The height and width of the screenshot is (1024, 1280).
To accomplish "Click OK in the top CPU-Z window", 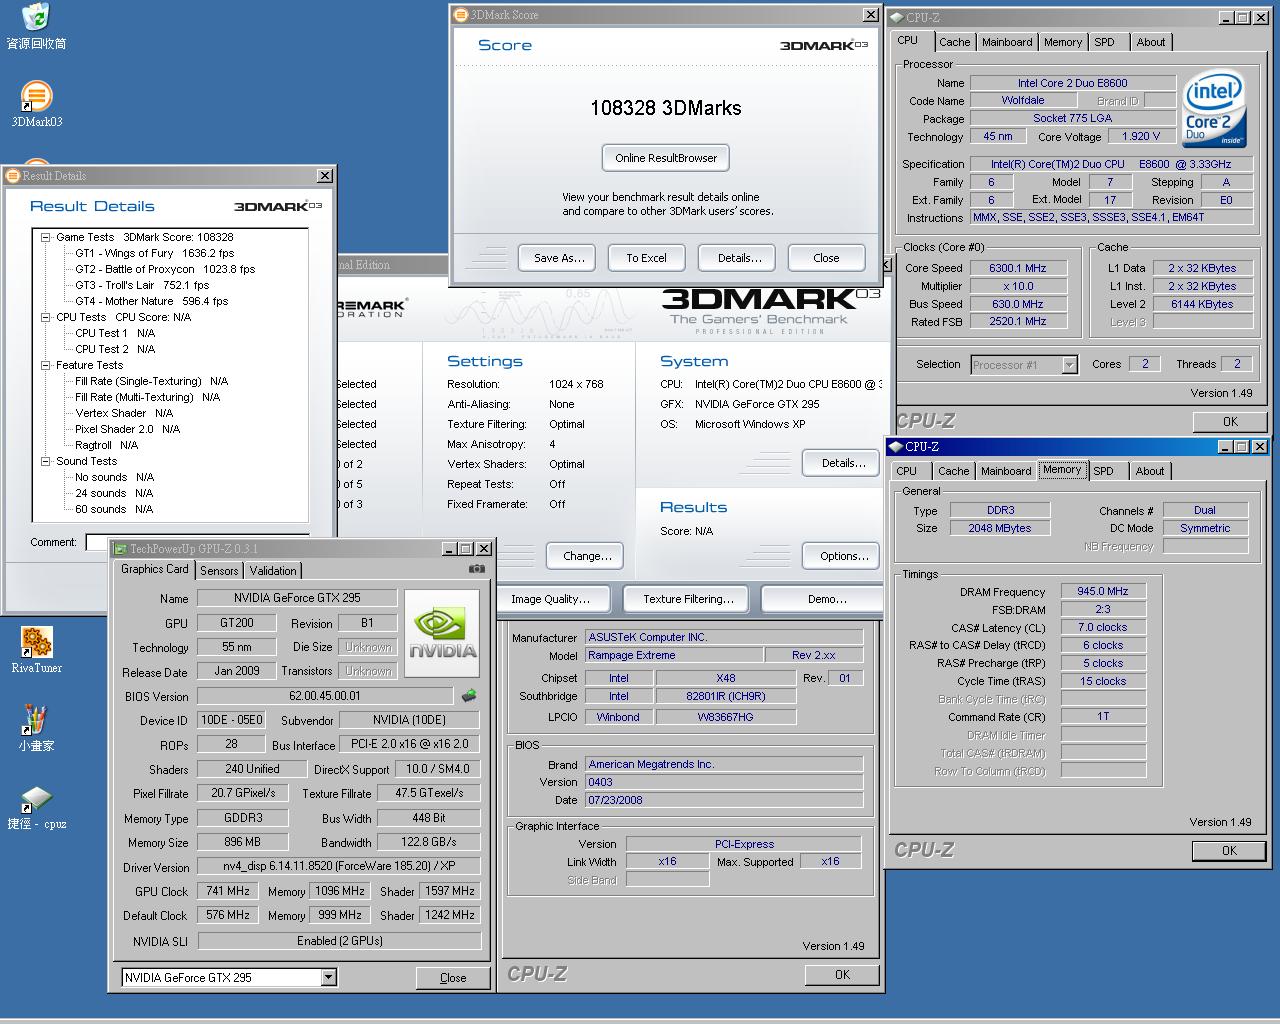I will [x=1230, y=422].
